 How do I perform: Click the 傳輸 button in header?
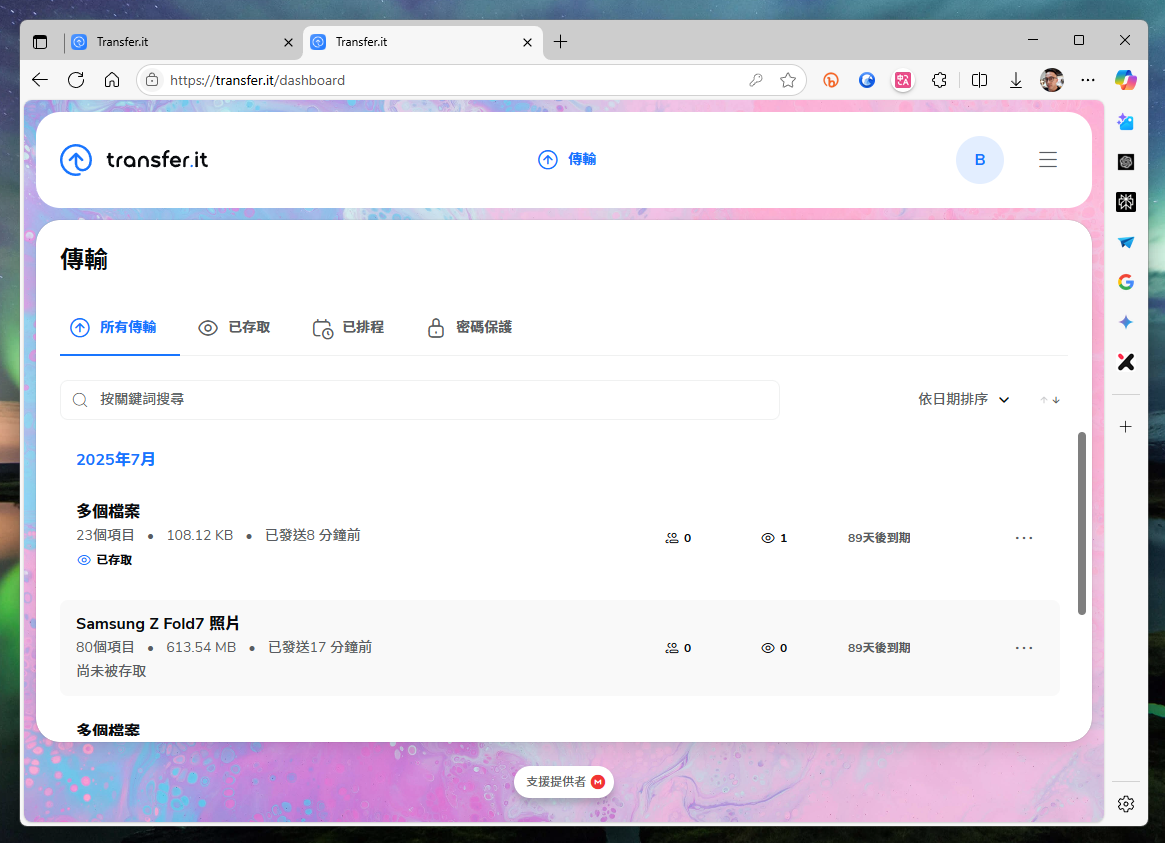(x=567, y=160)
